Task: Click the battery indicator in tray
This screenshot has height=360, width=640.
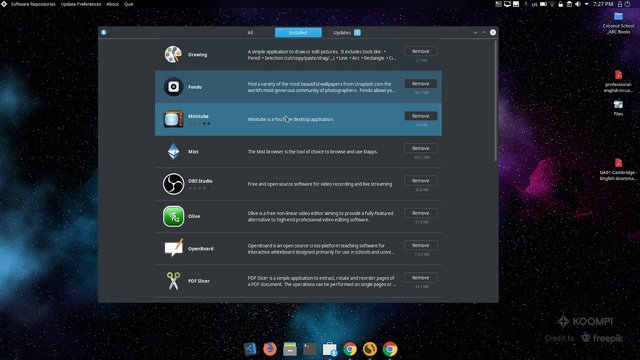Action: (x=543, y=4)
